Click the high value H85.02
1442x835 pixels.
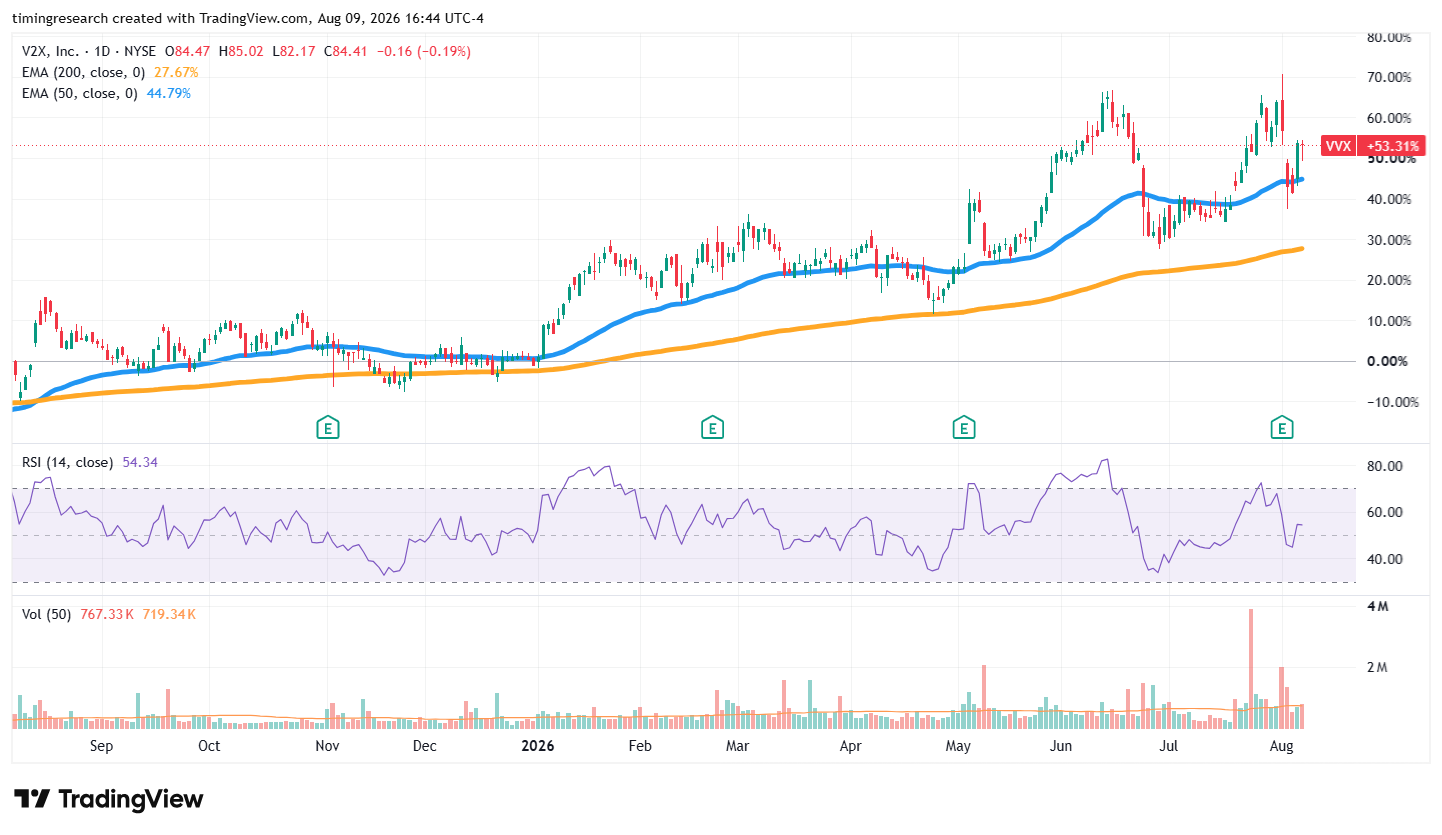click(x=242, y=51)
